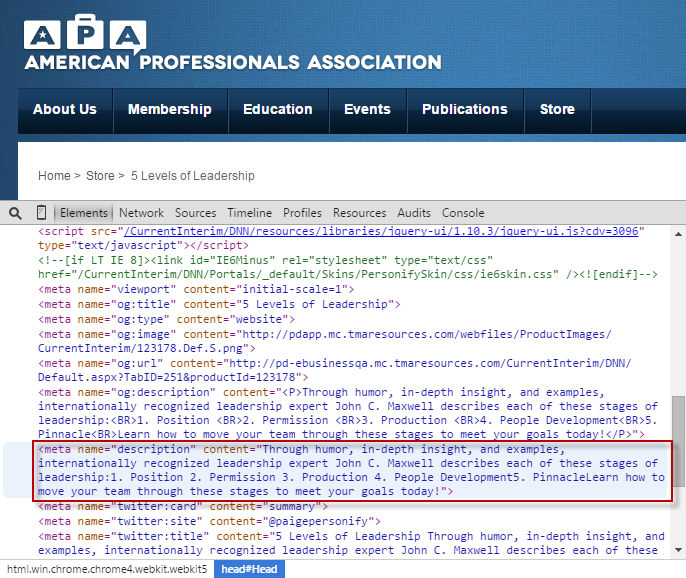Image resolution: width=686 pixels, height=578 pixels.
Task: Click the DevTools search magnifier icon
Action: [15, 213]
